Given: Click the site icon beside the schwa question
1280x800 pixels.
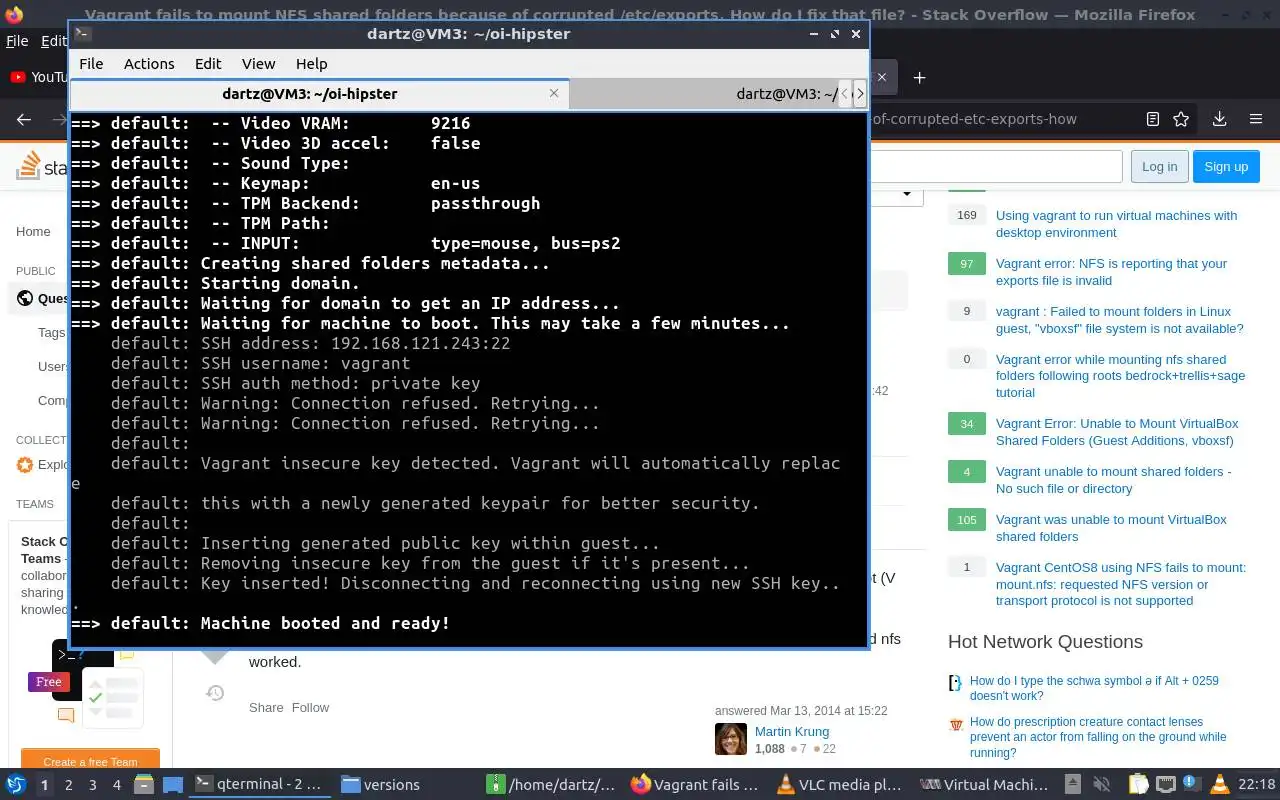Looking at the screenshot, I should (955, 682).
